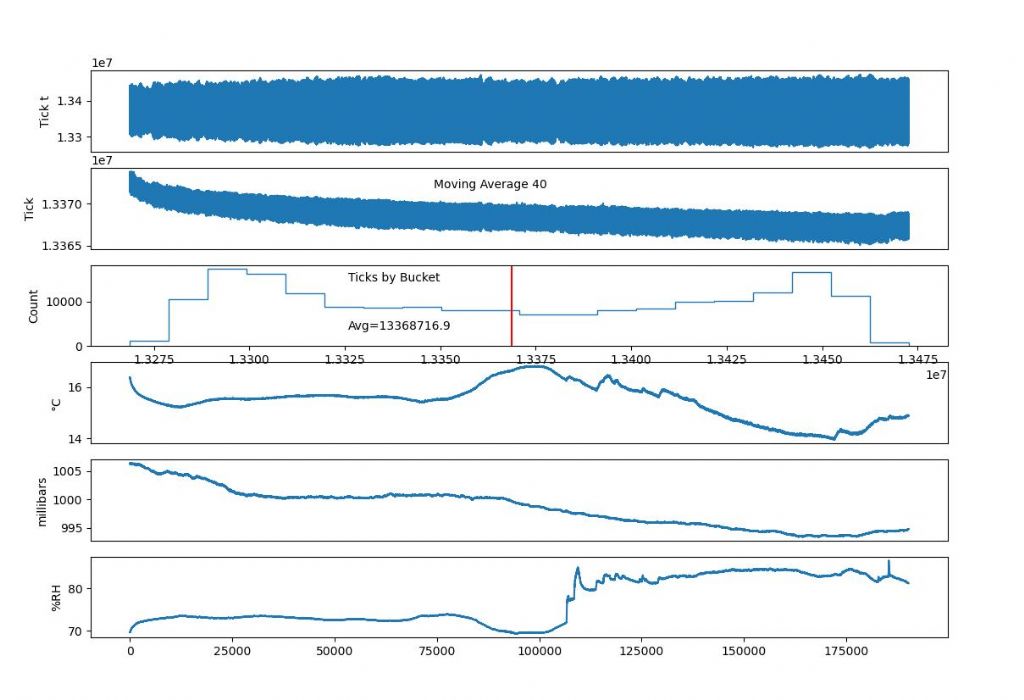
Task: Click the "millibars" pressure axis label
Action: 43,500
